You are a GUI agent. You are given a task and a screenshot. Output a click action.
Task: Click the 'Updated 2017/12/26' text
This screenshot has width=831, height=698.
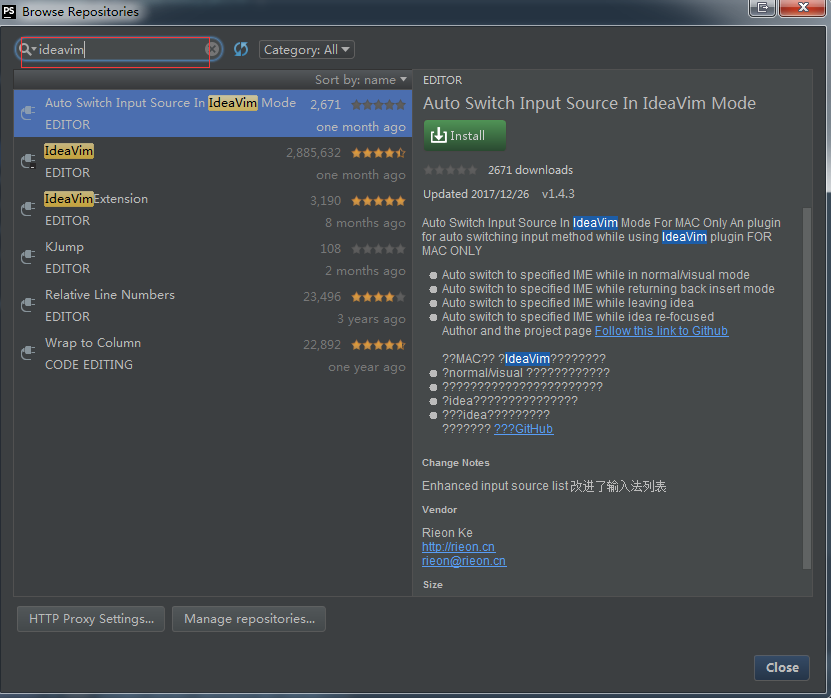coord(476,194)
